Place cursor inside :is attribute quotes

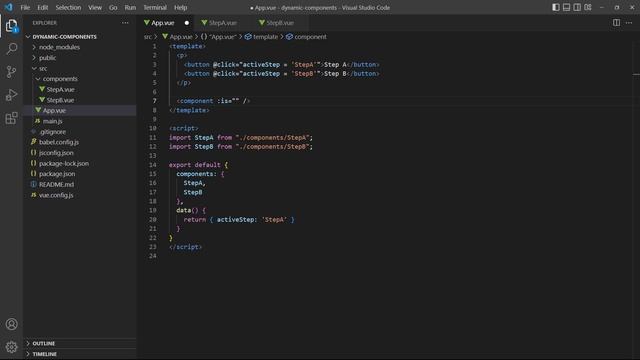pos(236,101)
